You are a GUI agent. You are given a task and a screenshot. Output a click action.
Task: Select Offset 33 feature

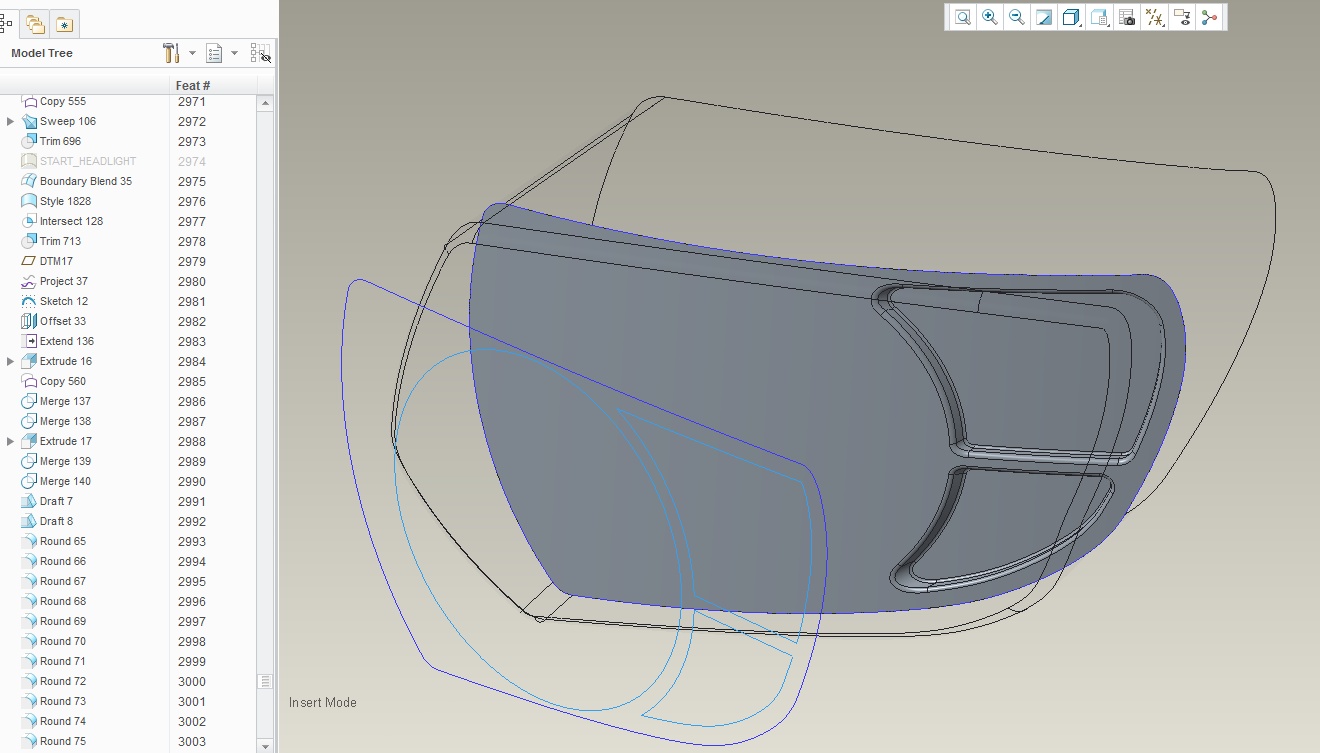click(x=63, y=321)
